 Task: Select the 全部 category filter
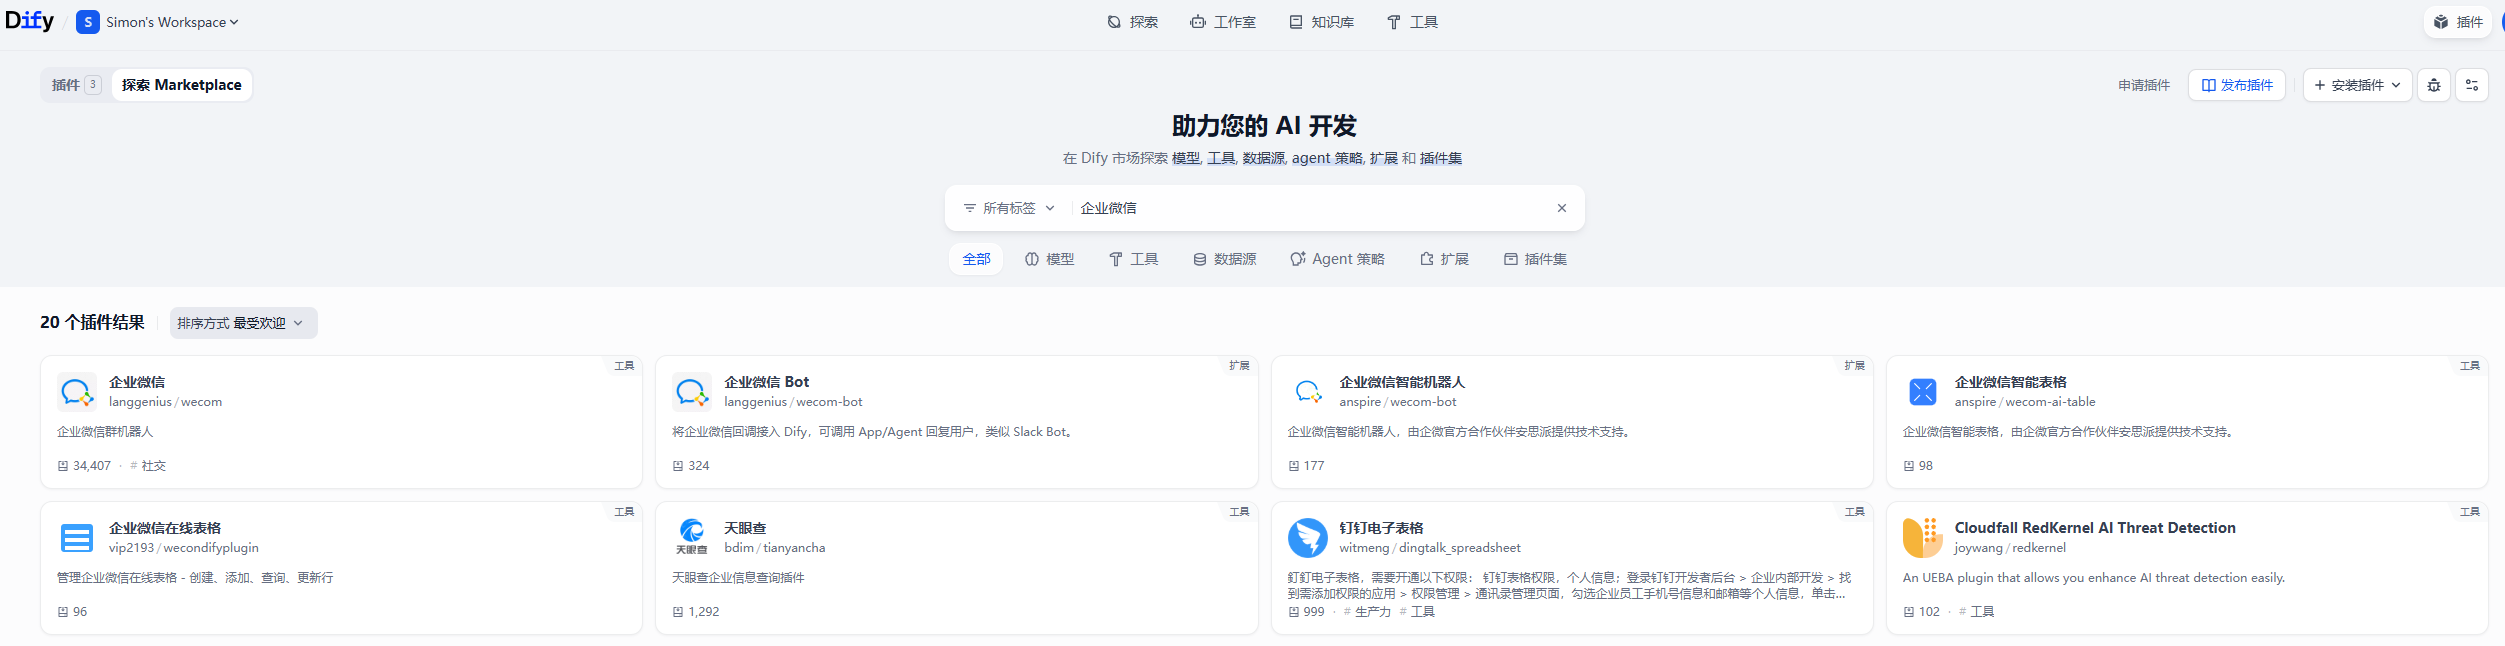976,259
